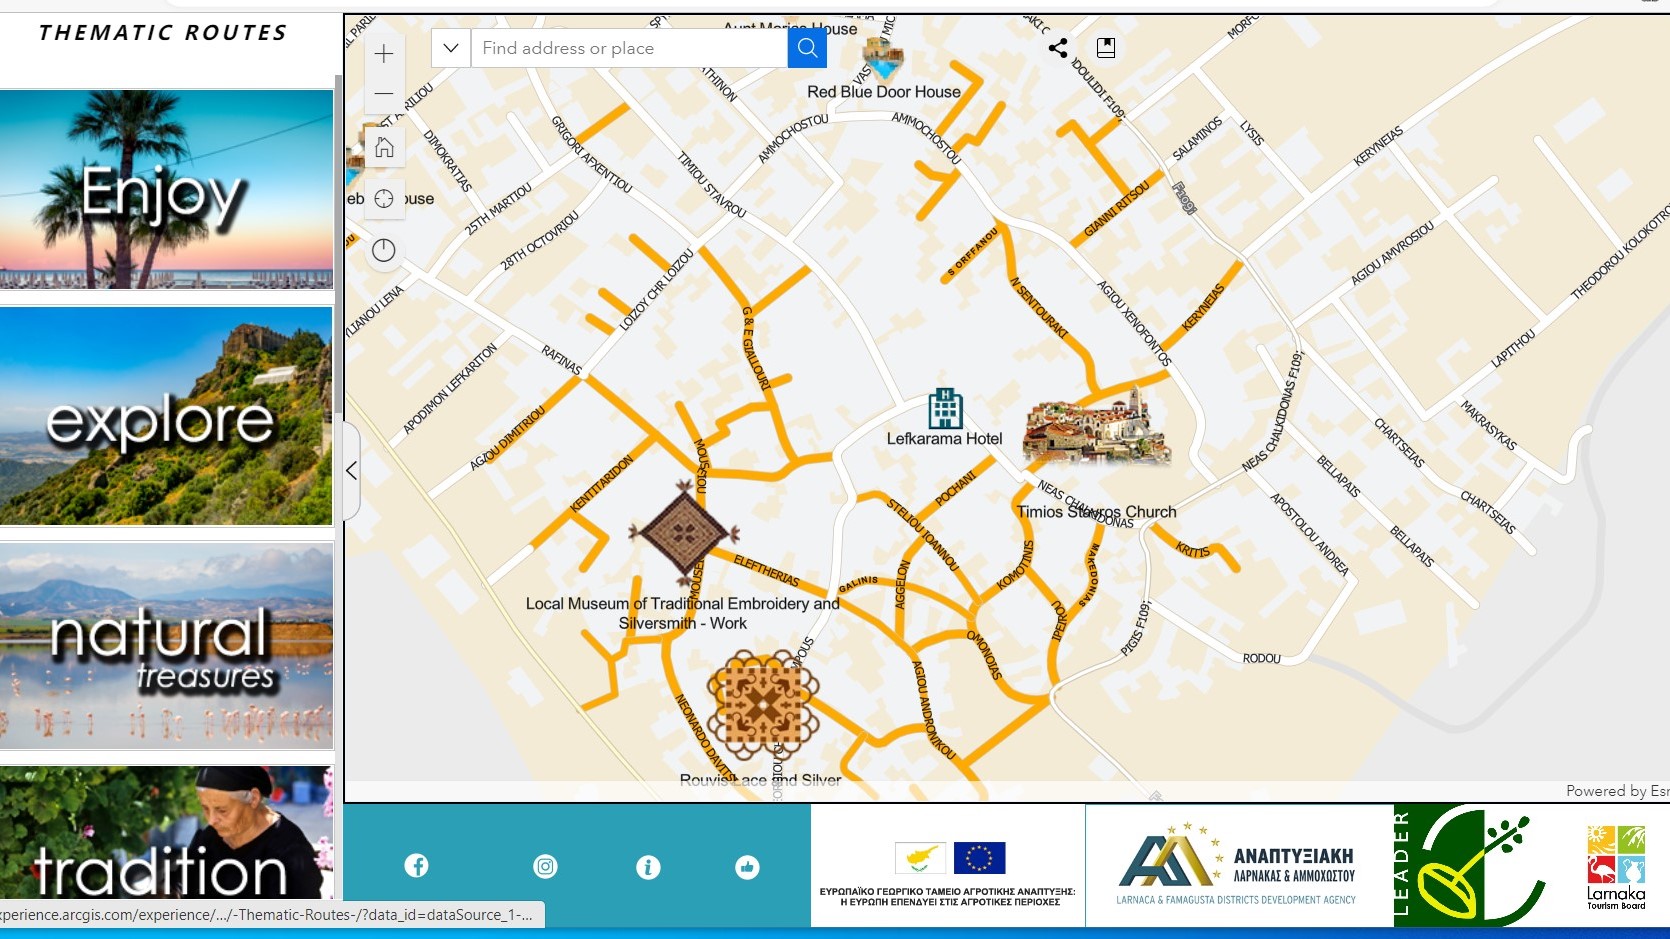The height and width of the screenshot is (939, 1670).
Task: Share the map via the share icon
Action: pyautogui.click(x=1057, y=47)
